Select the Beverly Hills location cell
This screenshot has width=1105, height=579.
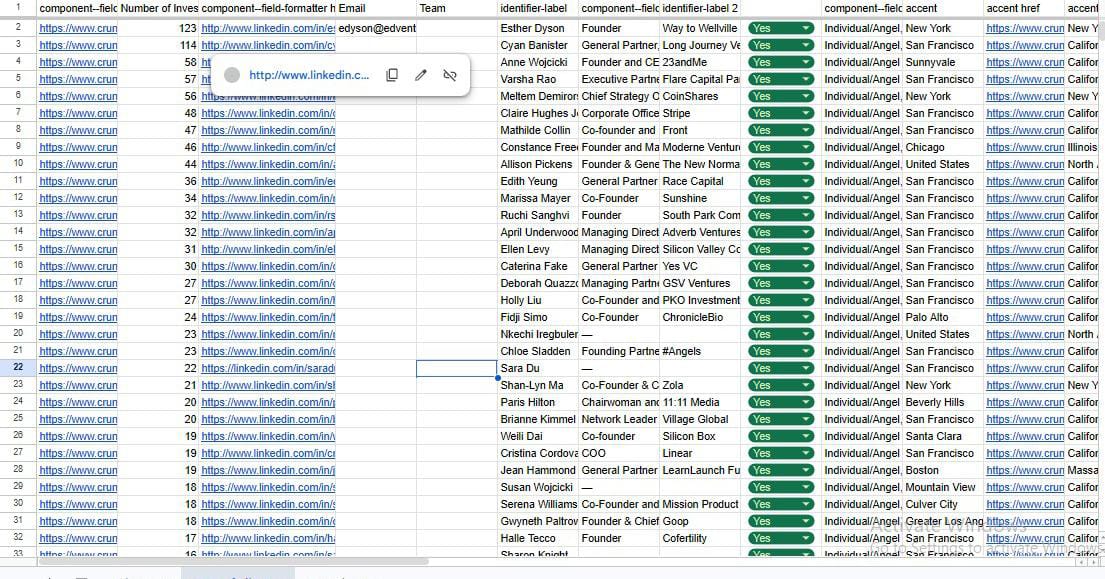943,402
